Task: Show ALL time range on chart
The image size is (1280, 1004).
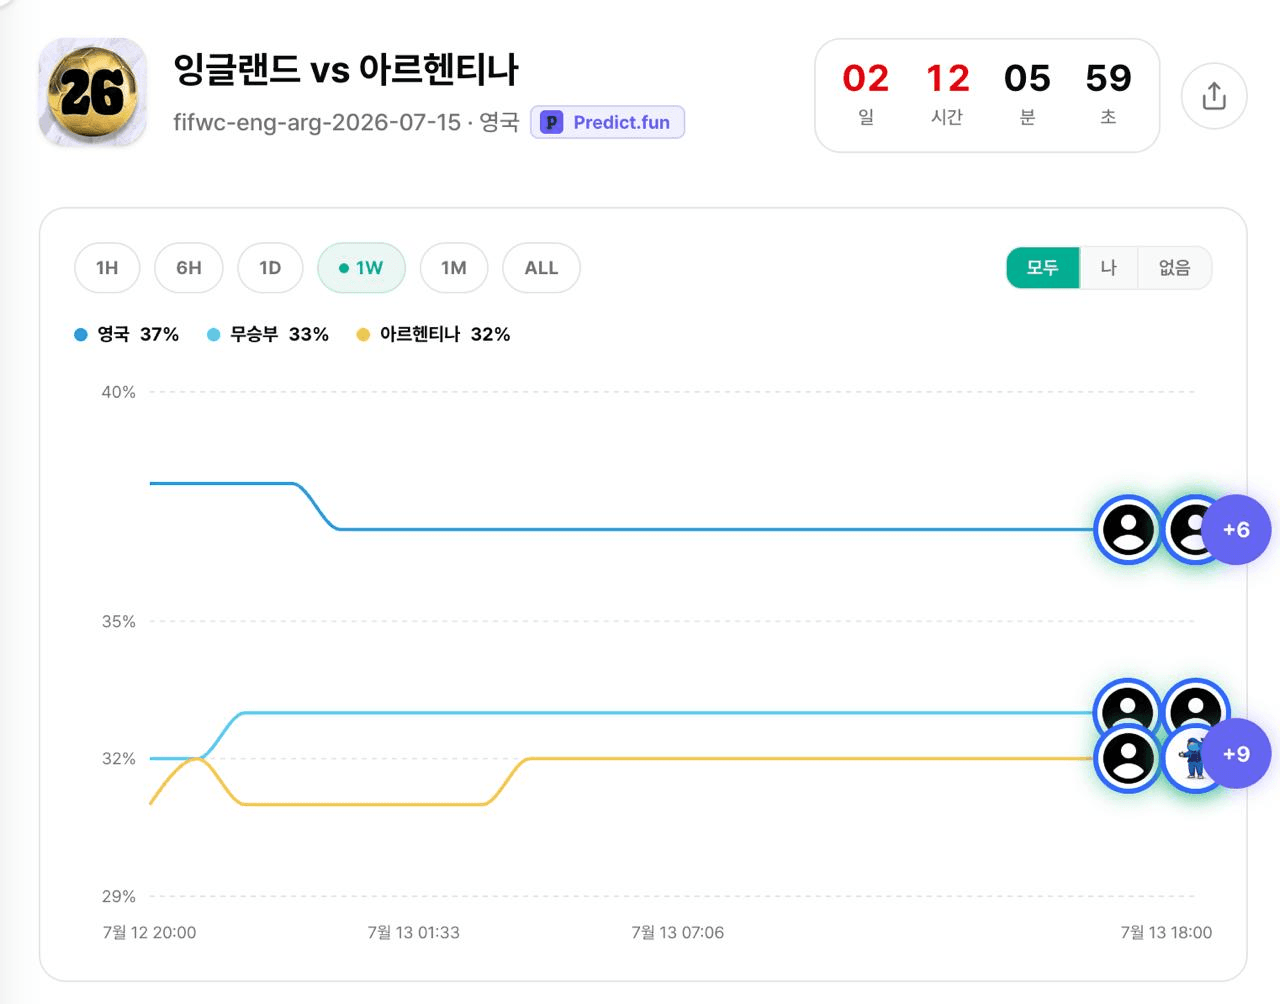Action: [541, 268]
